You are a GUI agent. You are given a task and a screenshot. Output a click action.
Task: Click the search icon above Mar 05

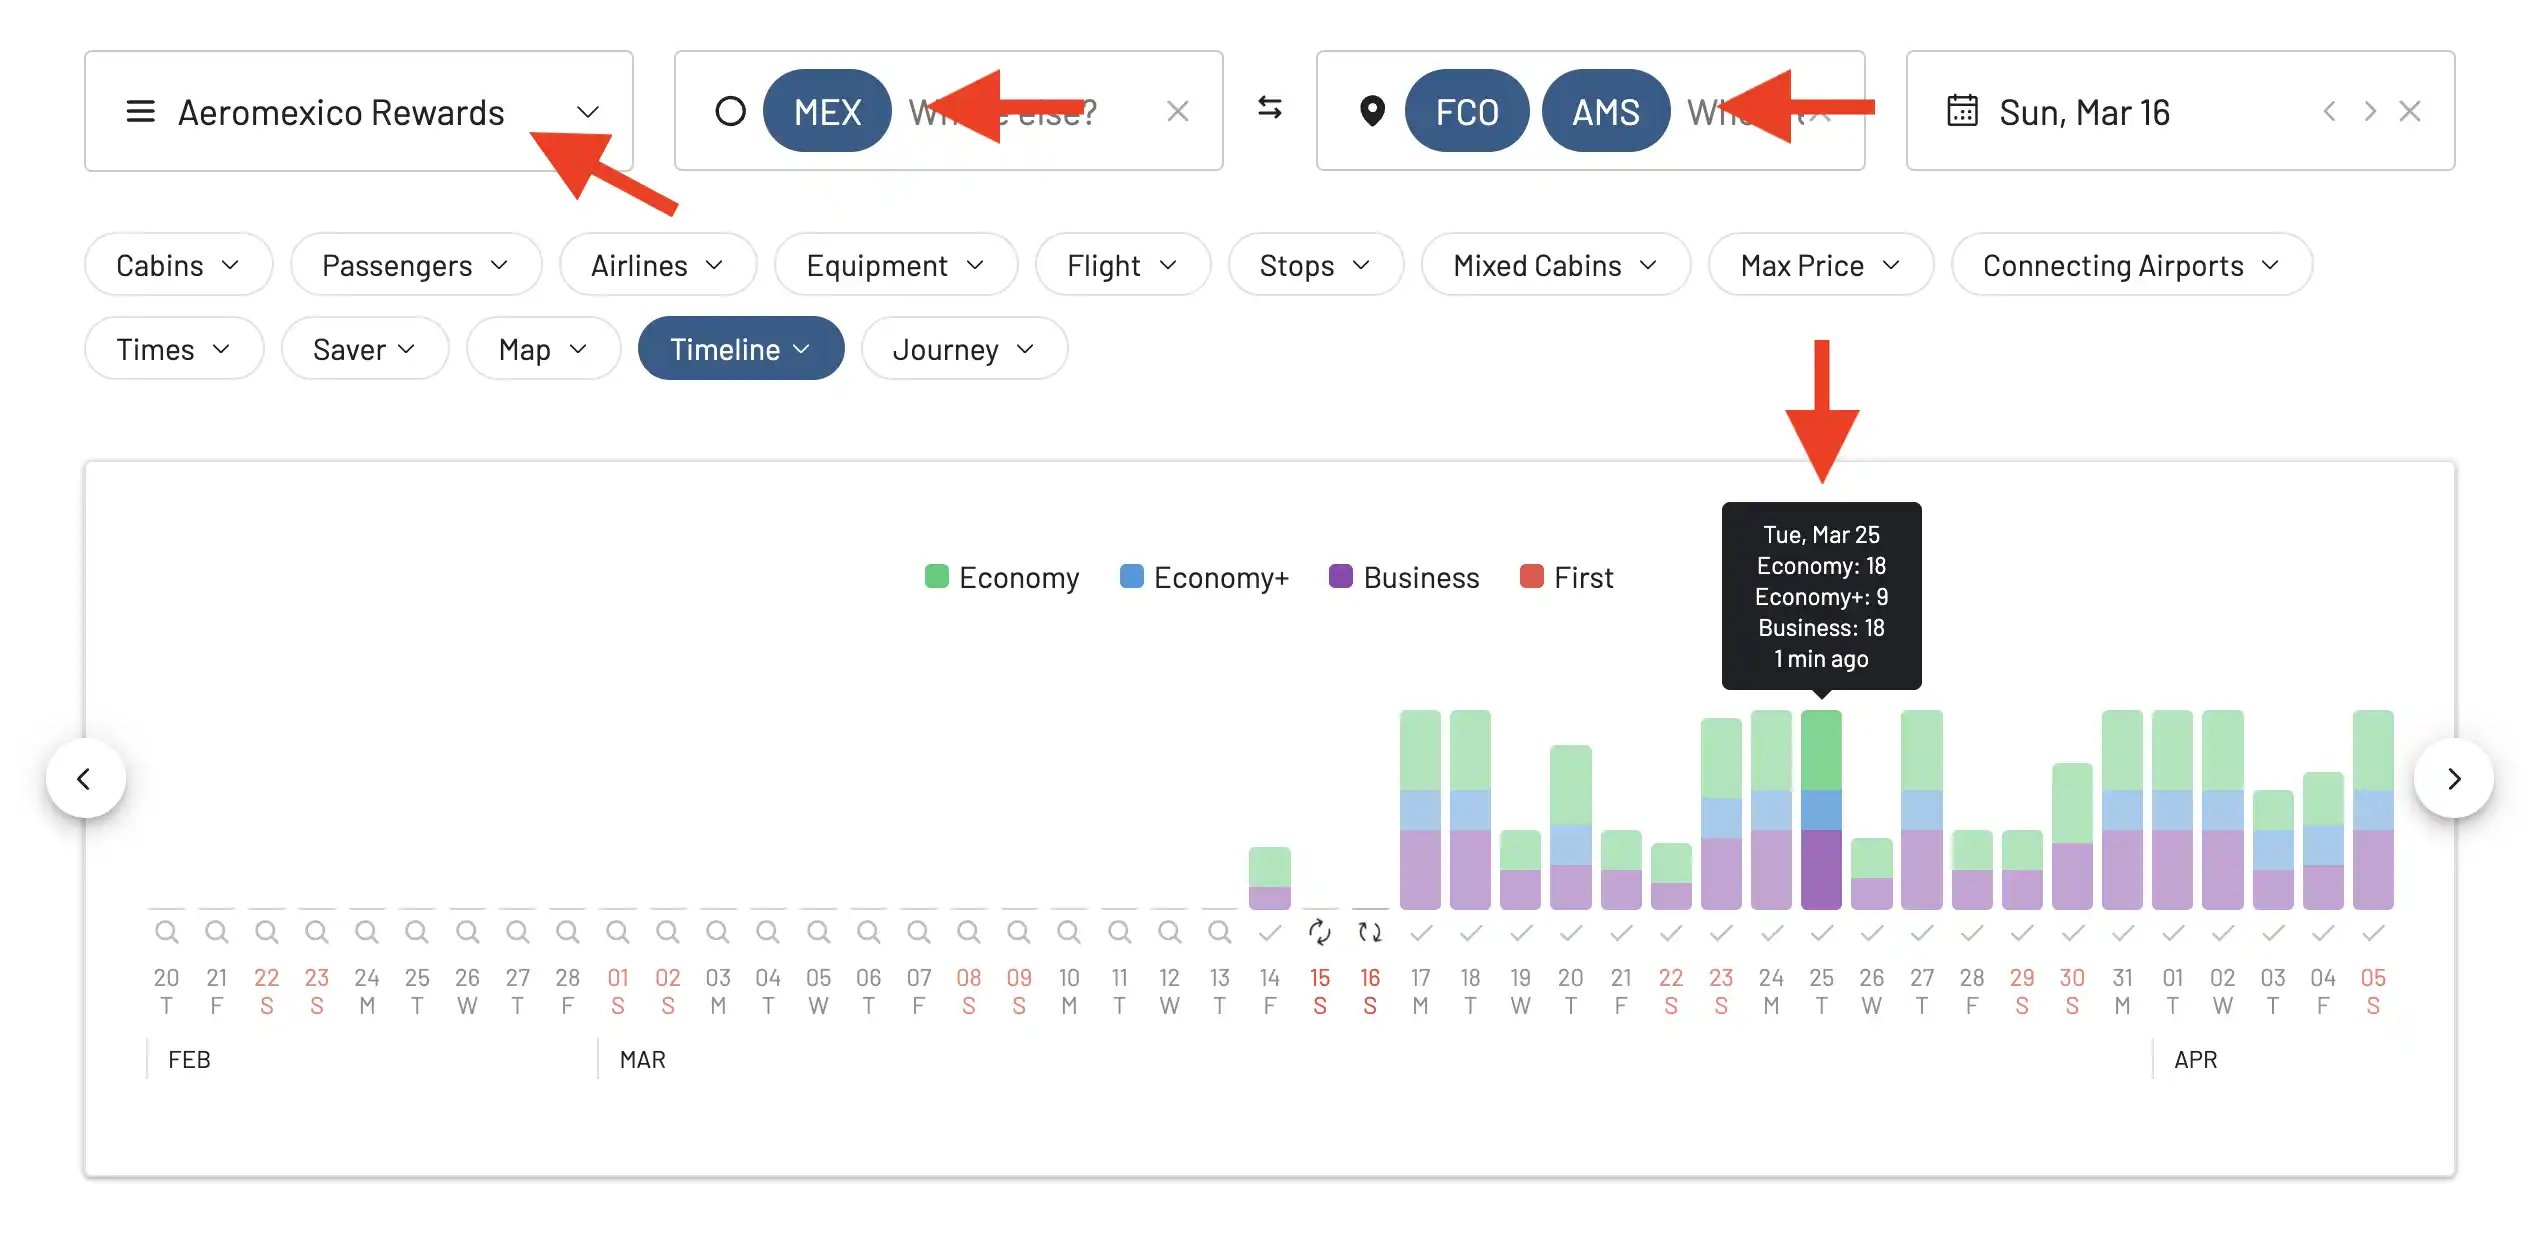[818, 932]
